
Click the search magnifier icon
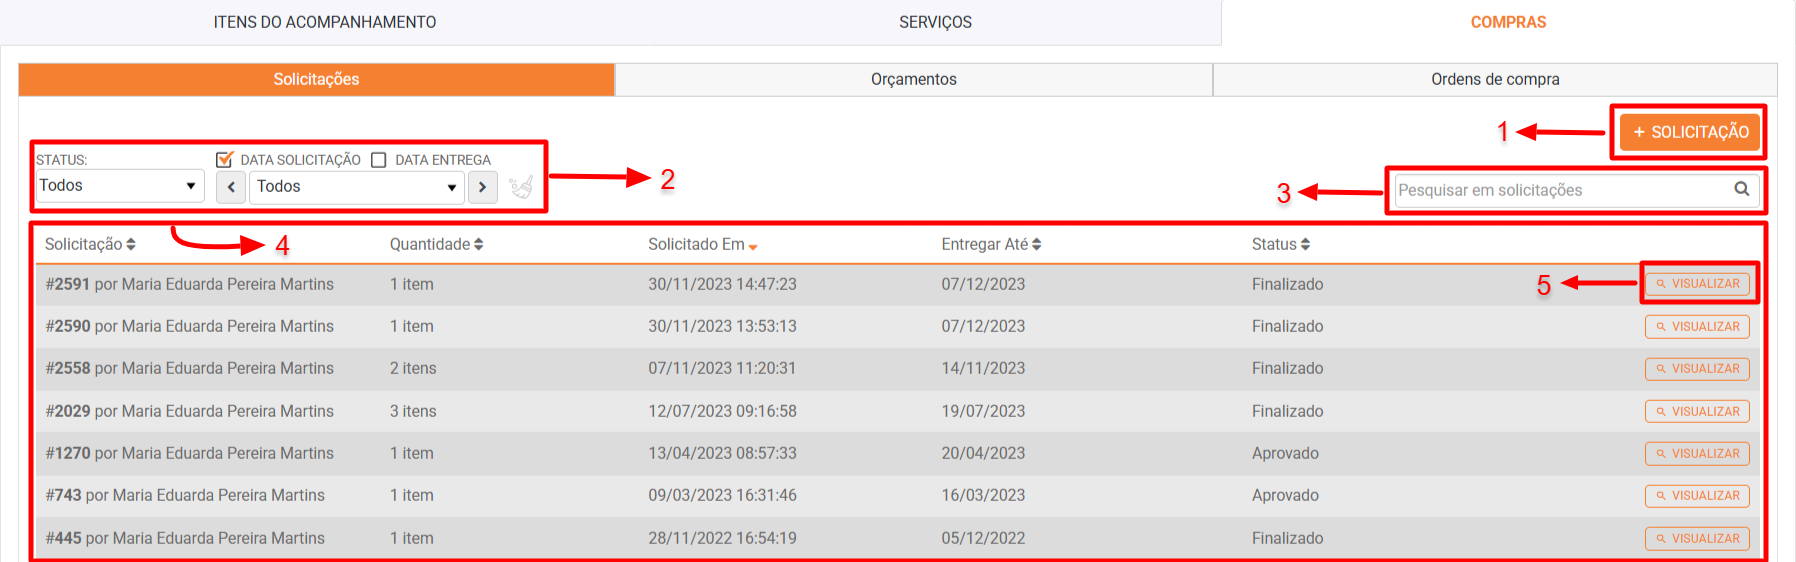[x=1741, y=189]
